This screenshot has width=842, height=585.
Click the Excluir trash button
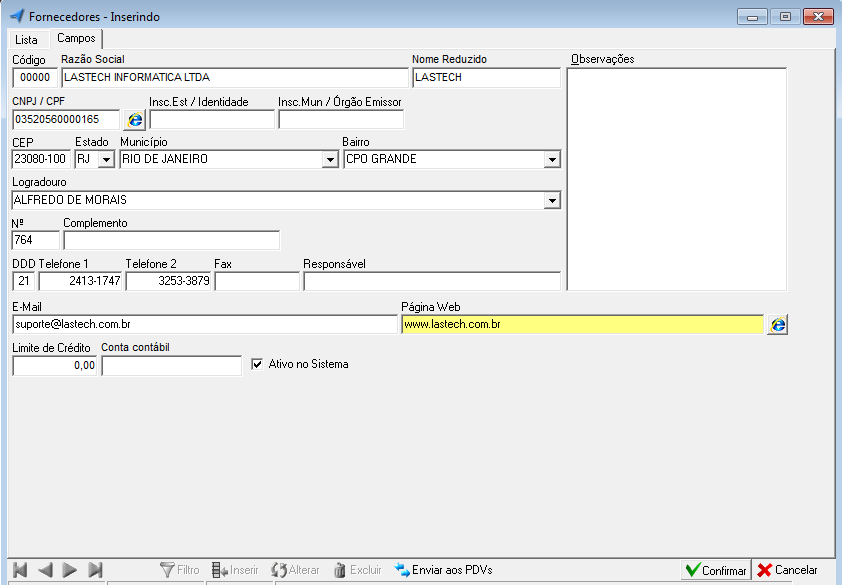click(357, 570)
